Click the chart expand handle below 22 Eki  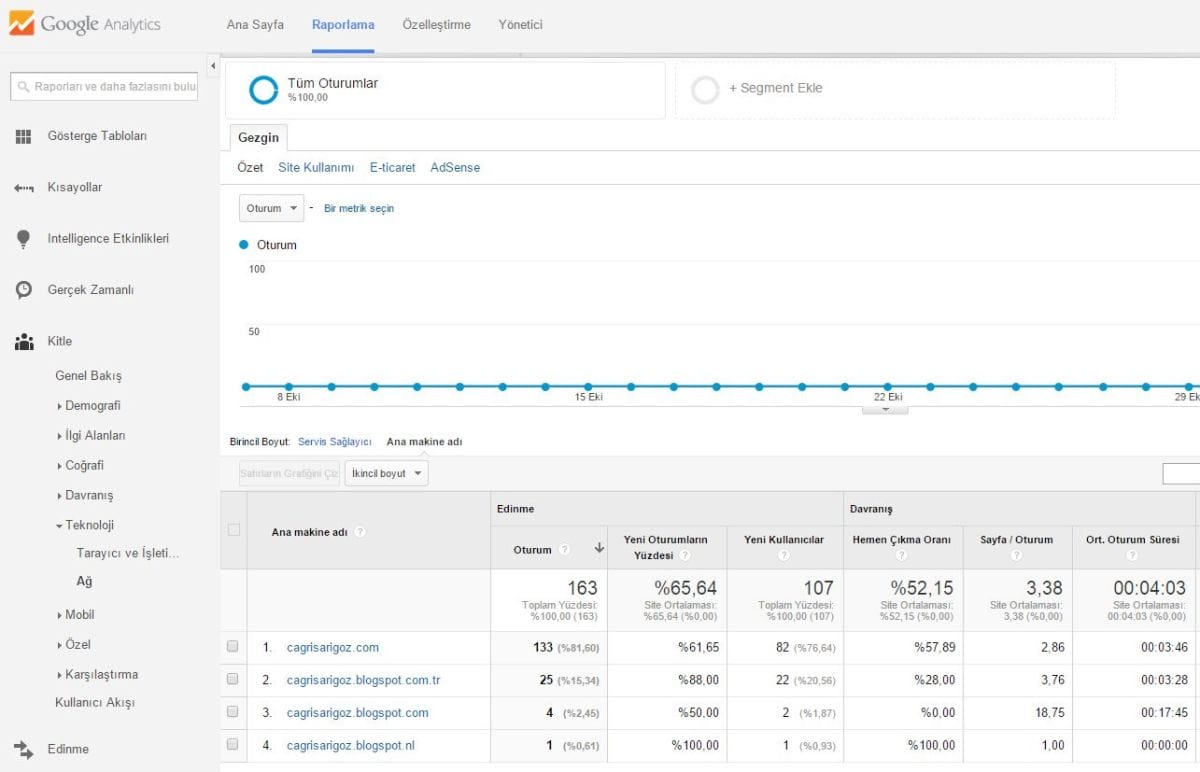(x=885, y=409)
